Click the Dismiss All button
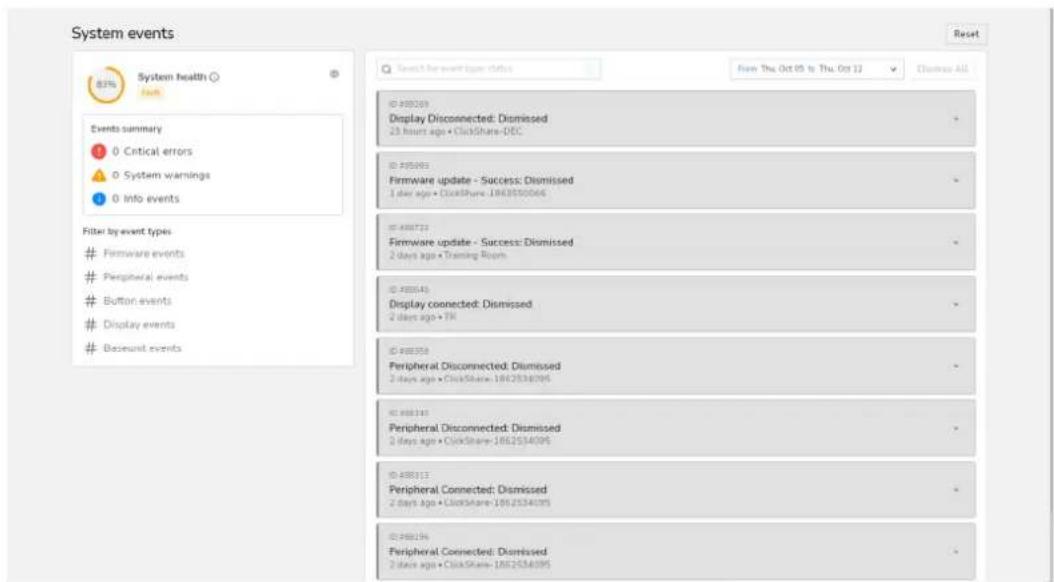Viewport: 1054px width, 582px height. pos(942,69)
